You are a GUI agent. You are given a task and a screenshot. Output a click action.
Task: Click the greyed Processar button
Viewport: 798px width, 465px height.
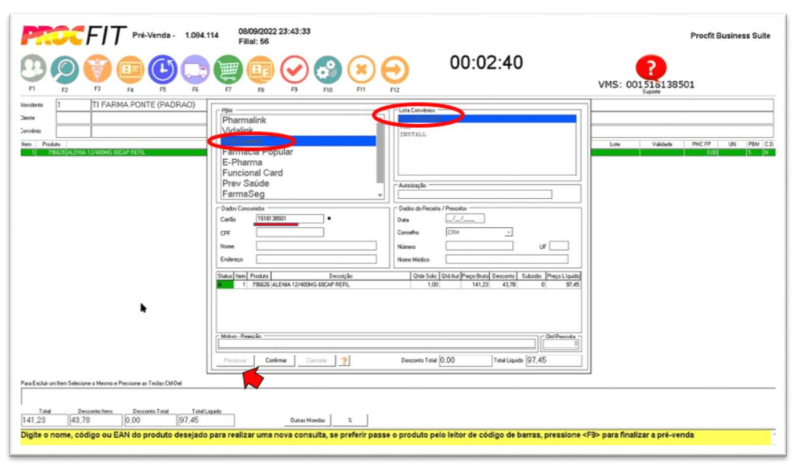coord(235,360)
